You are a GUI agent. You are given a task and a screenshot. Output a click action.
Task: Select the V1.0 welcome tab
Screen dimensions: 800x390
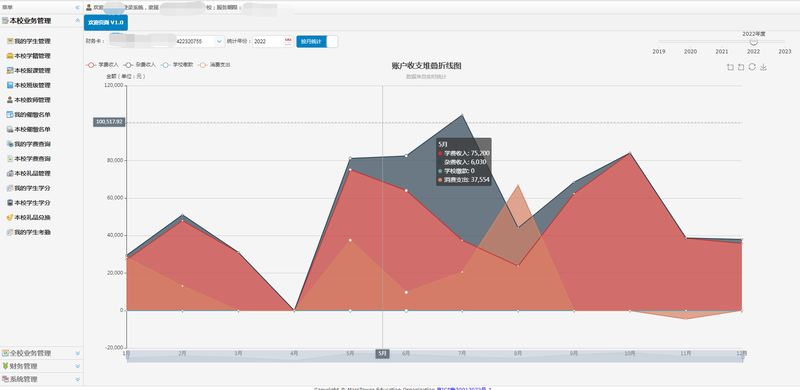click(106, 23)
